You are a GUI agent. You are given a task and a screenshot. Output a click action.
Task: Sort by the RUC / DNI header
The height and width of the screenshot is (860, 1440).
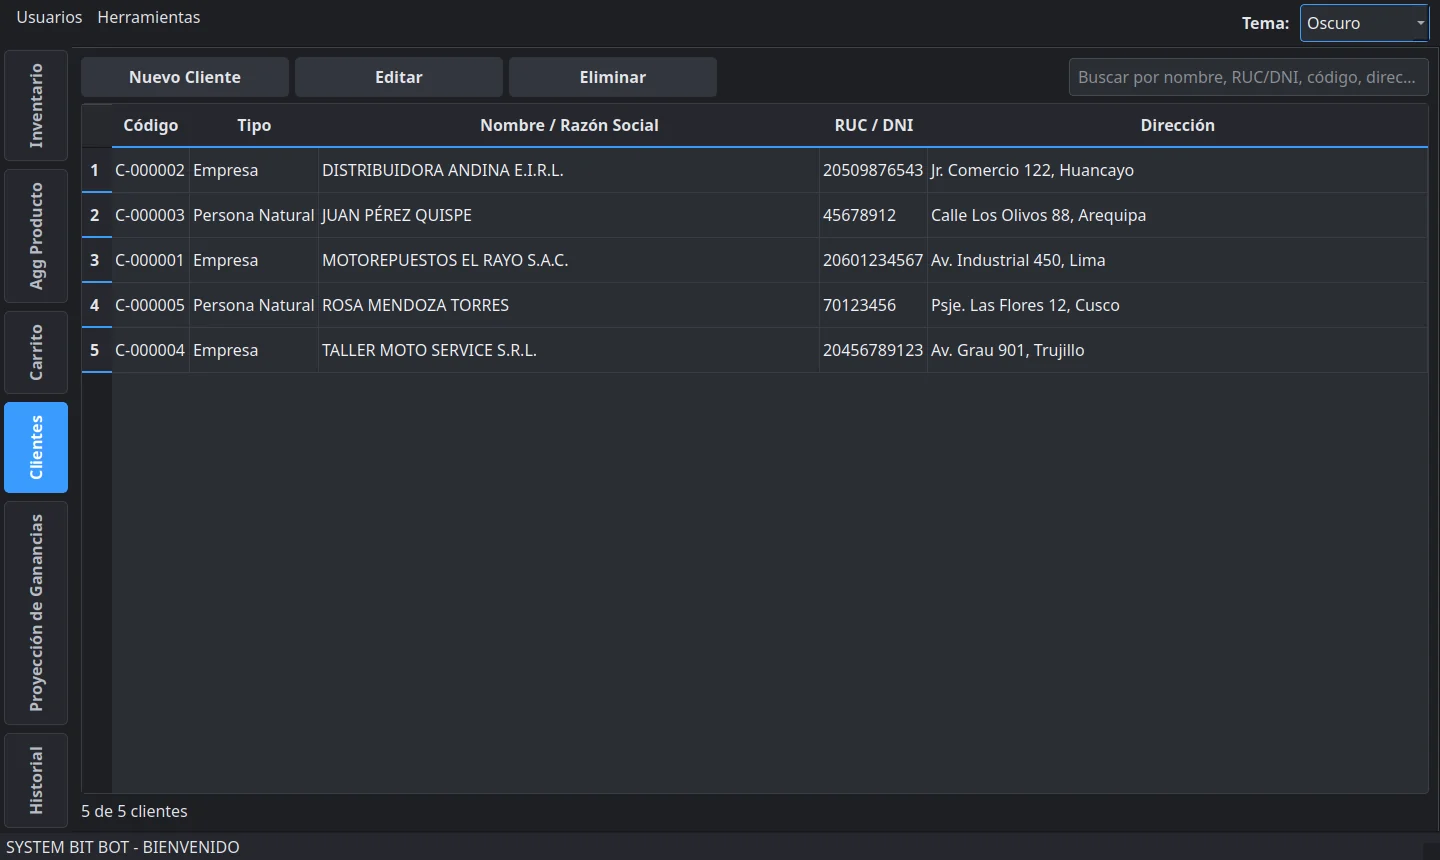tap(874, 125)
